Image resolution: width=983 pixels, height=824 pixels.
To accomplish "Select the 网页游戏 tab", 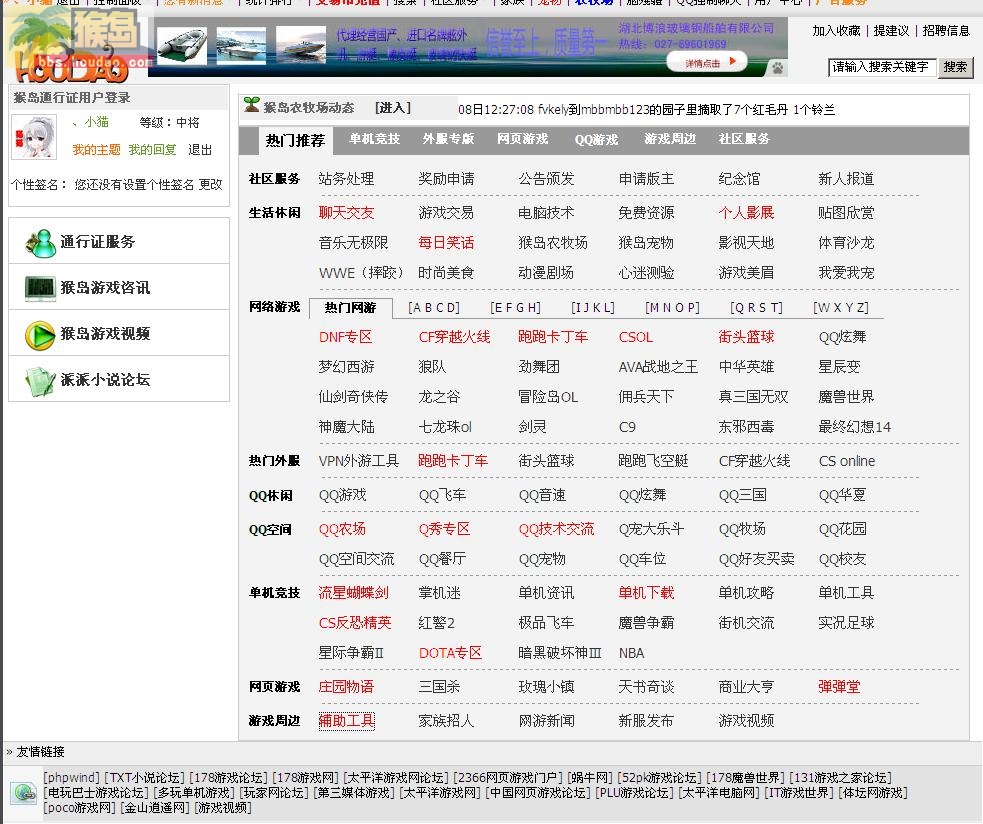I will click(x=522, y=139).
